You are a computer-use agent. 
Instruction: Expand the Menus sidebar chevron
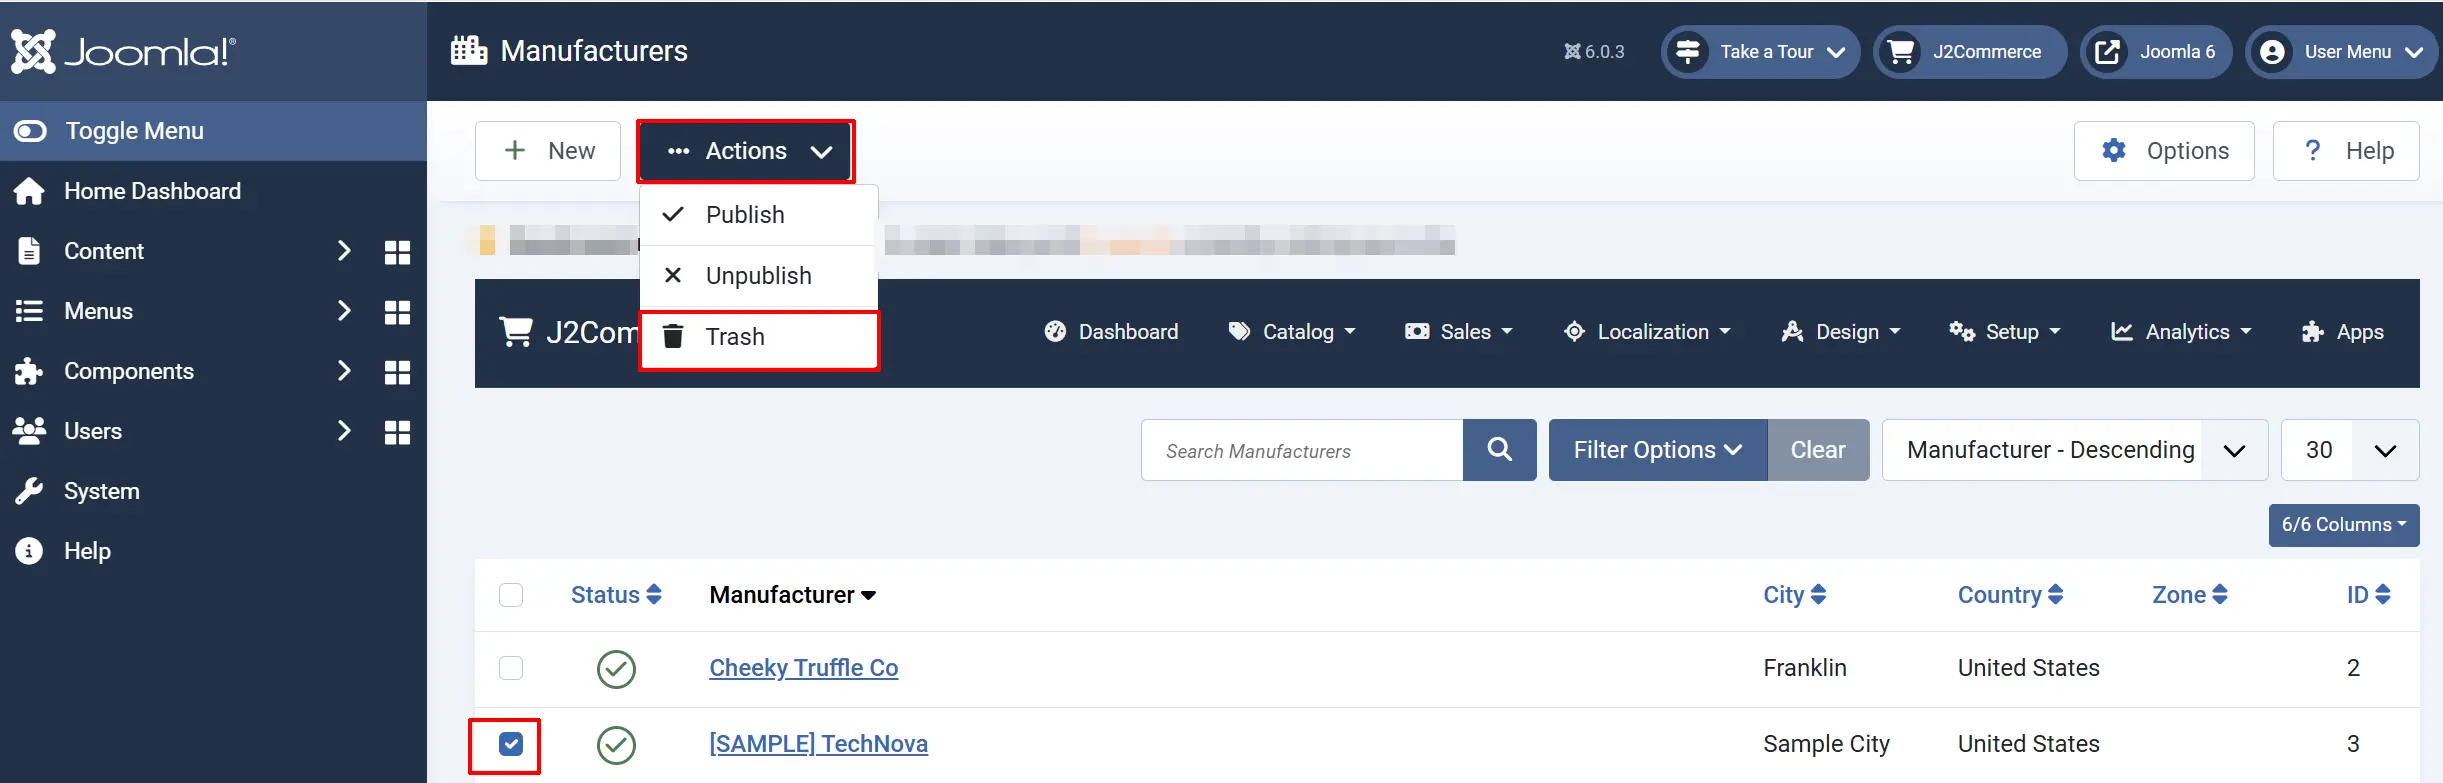tap(344, 311)
